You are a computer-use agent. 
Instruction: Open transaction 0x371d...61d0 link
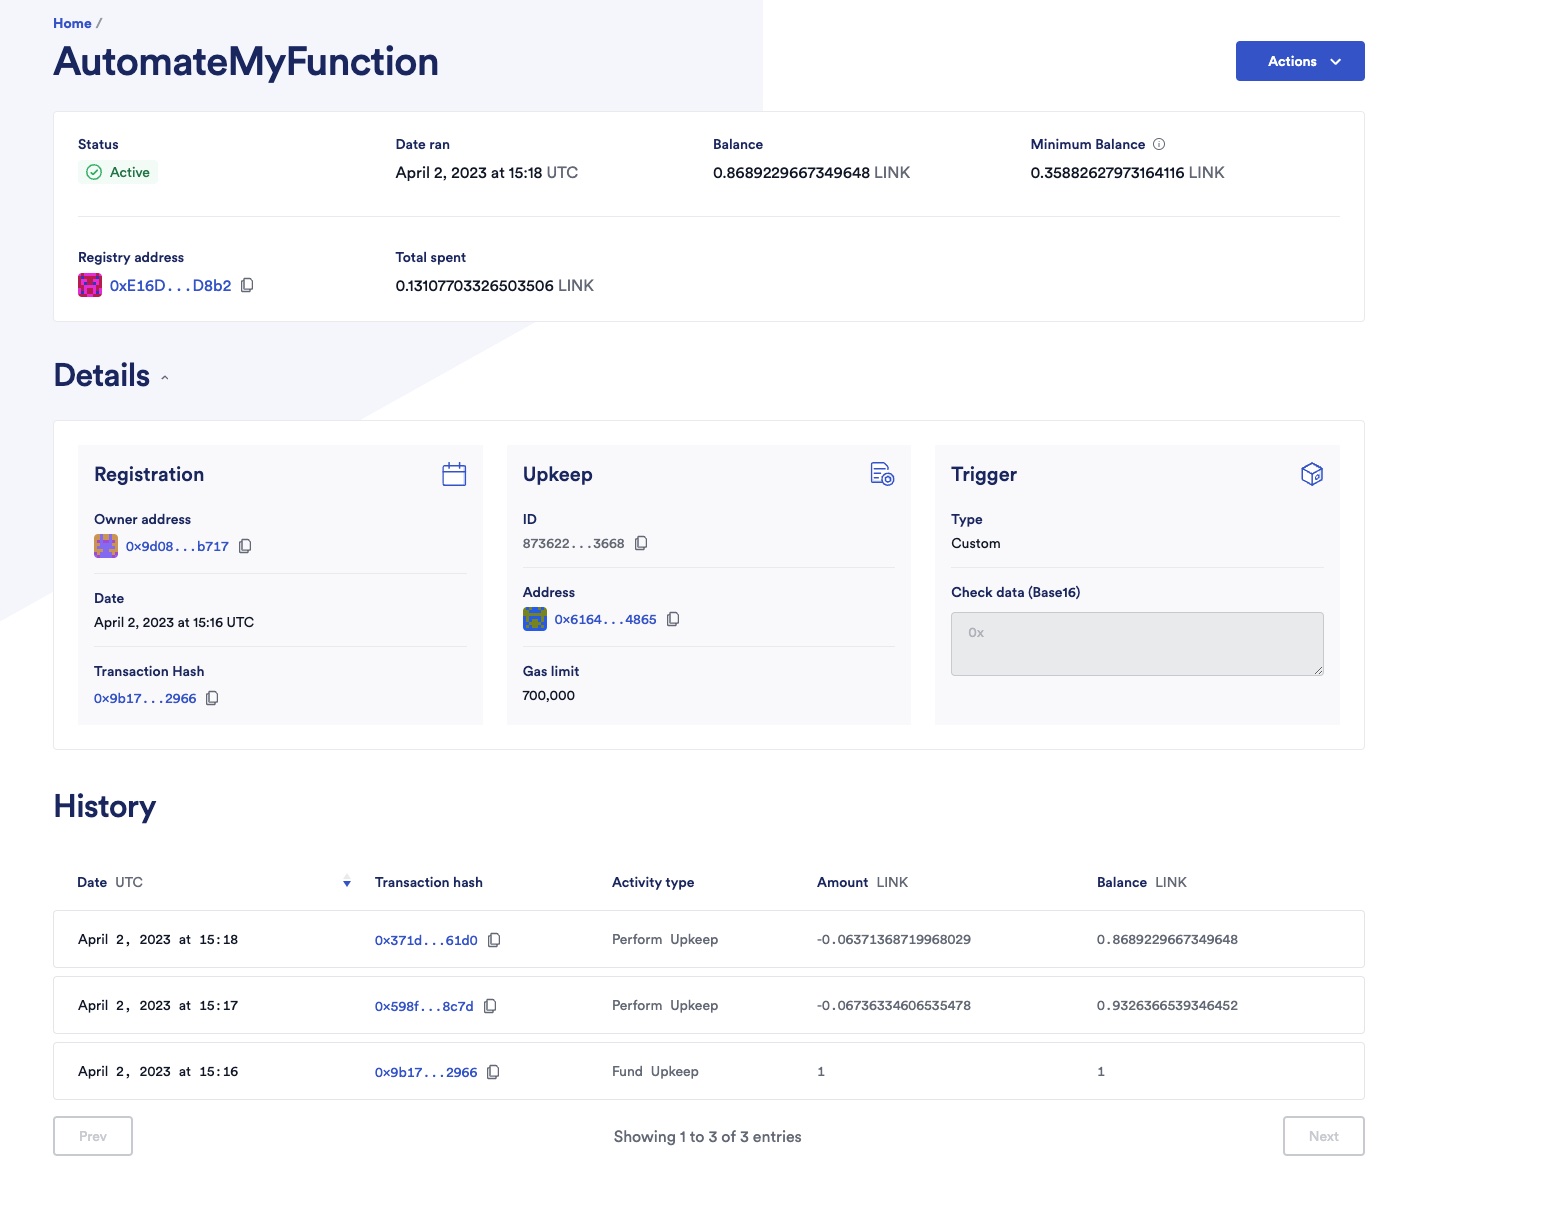pos(426,940)
